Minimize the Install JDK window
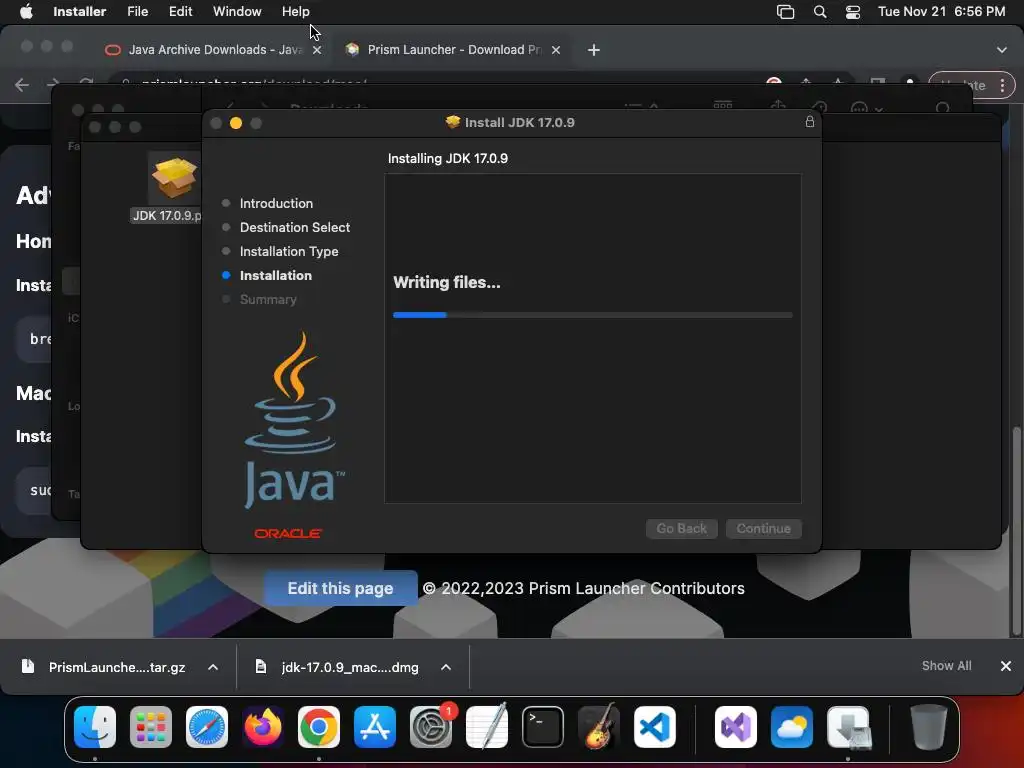Image resolution: width=1024 pixels, height=768 pixels. point(236,123)
